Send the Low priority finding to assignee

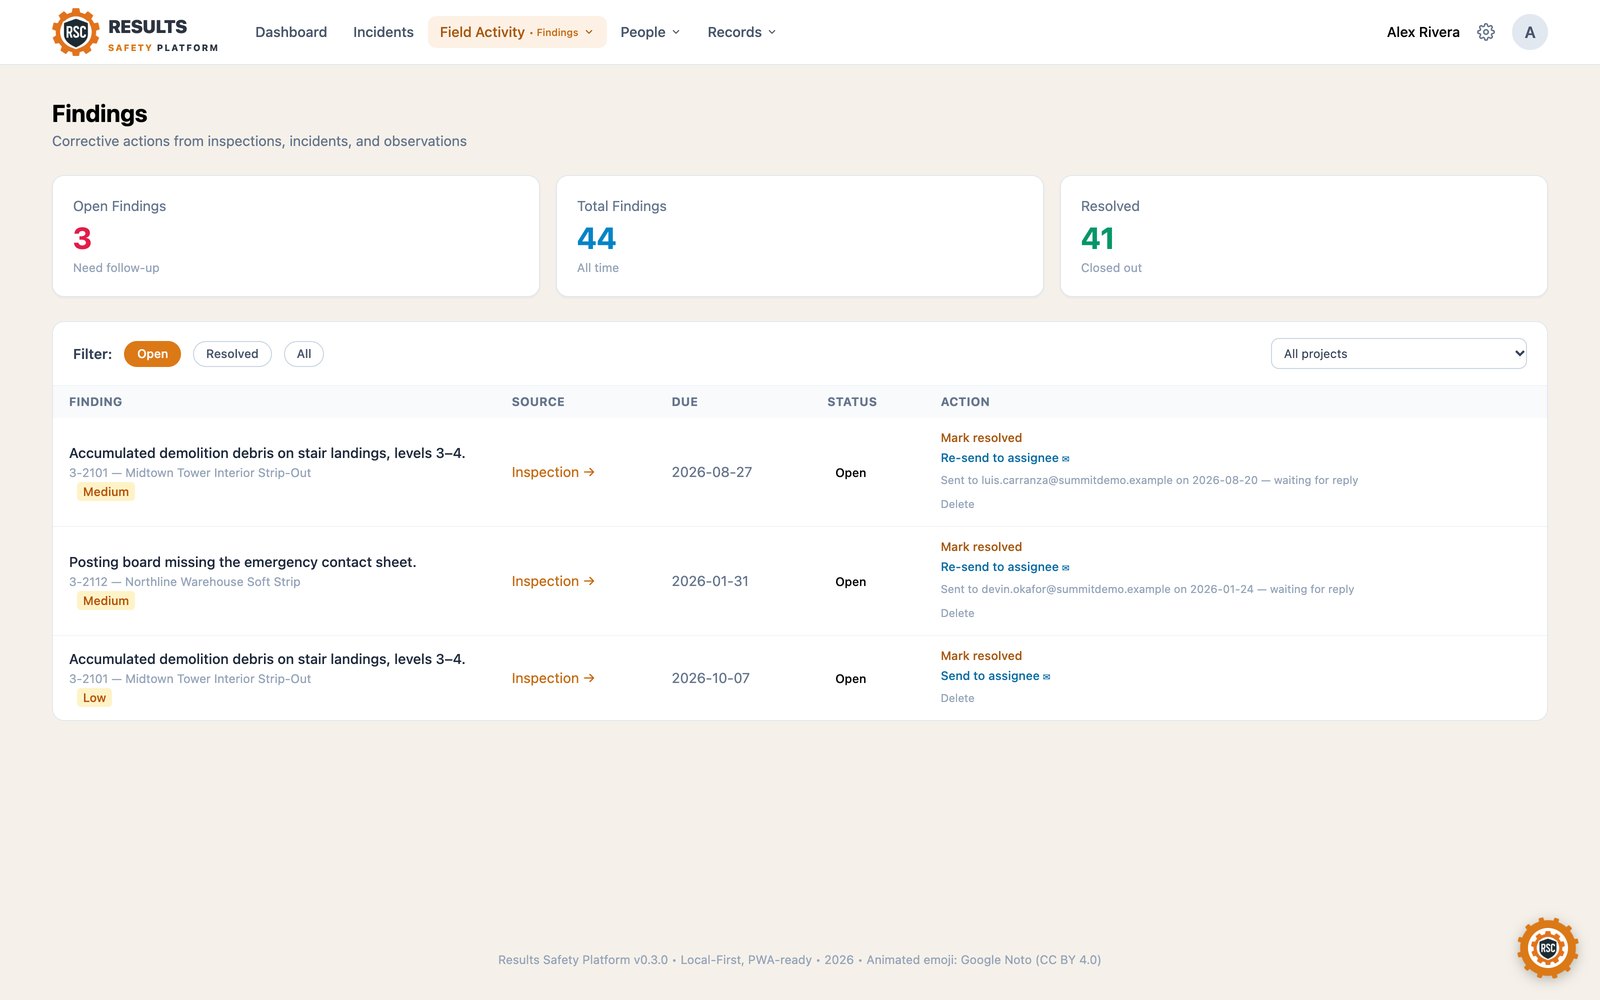coord(995,676)
